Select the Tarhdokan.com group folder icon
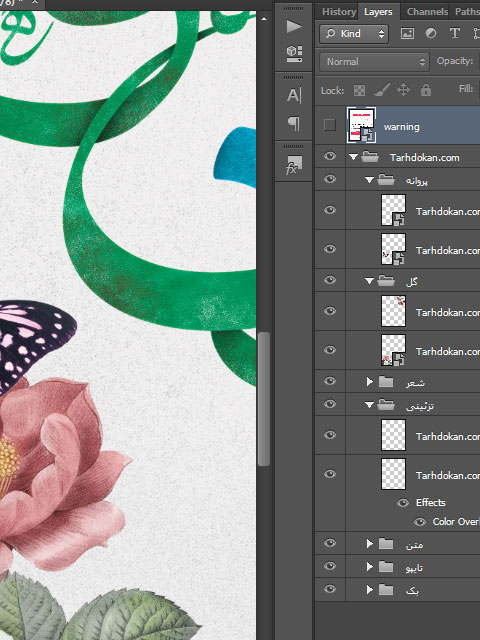The image size is (480, 640). [370, 157]
